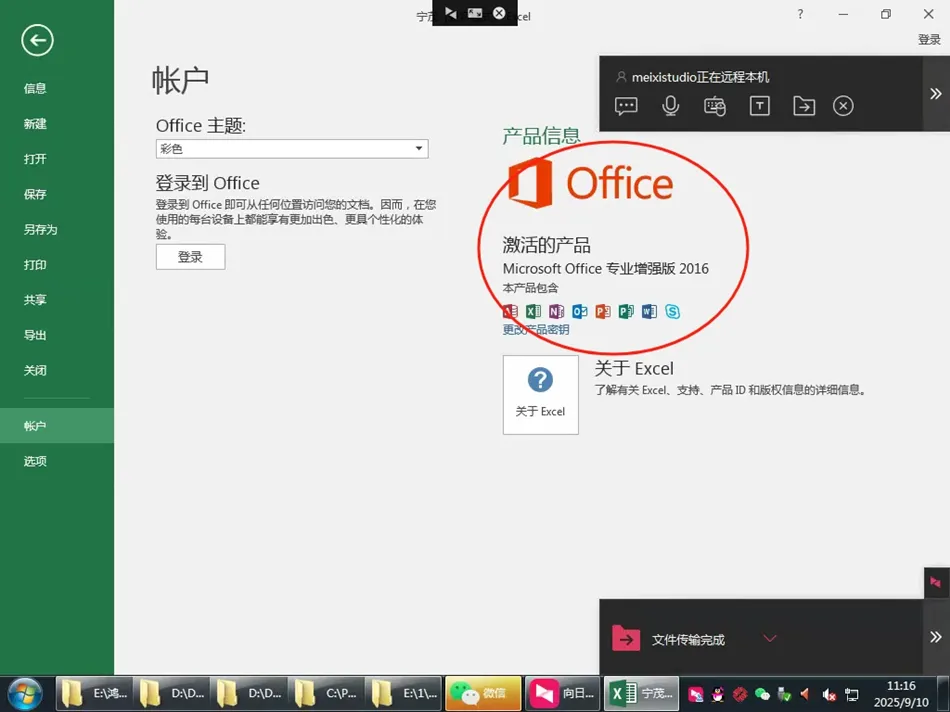Expand the 文件传输完成 details chevron
Screen dimensions: 950x712
770,639
